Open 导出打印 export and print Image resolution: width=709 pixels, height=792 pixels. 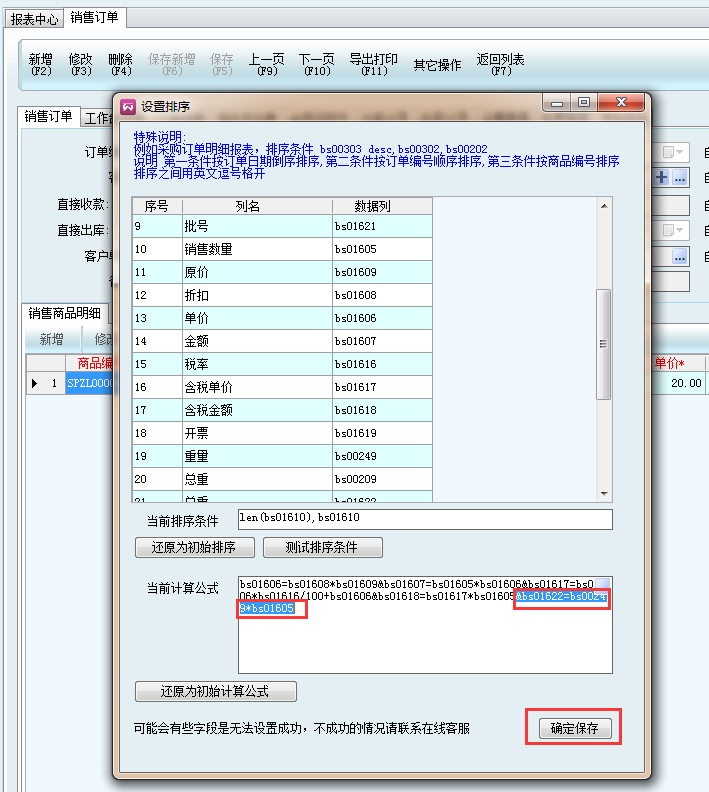point(373,65)
